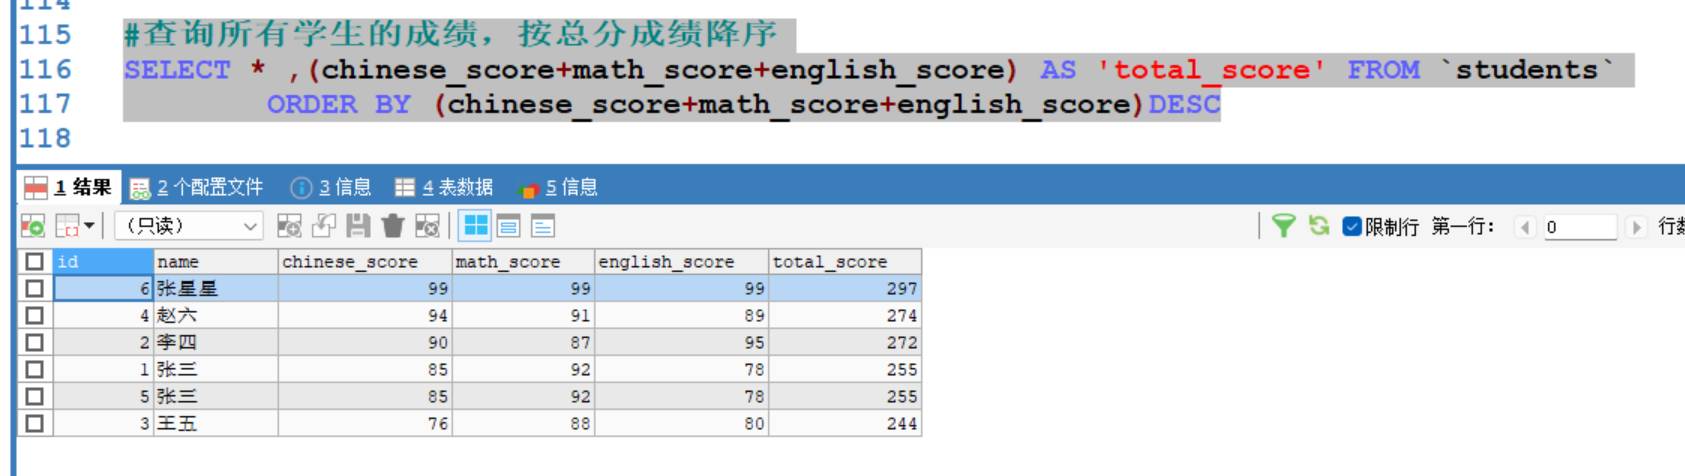Screen dimensions: 1685x476
Task: Select english_score cell 95
Action: [x=681, y=342]
